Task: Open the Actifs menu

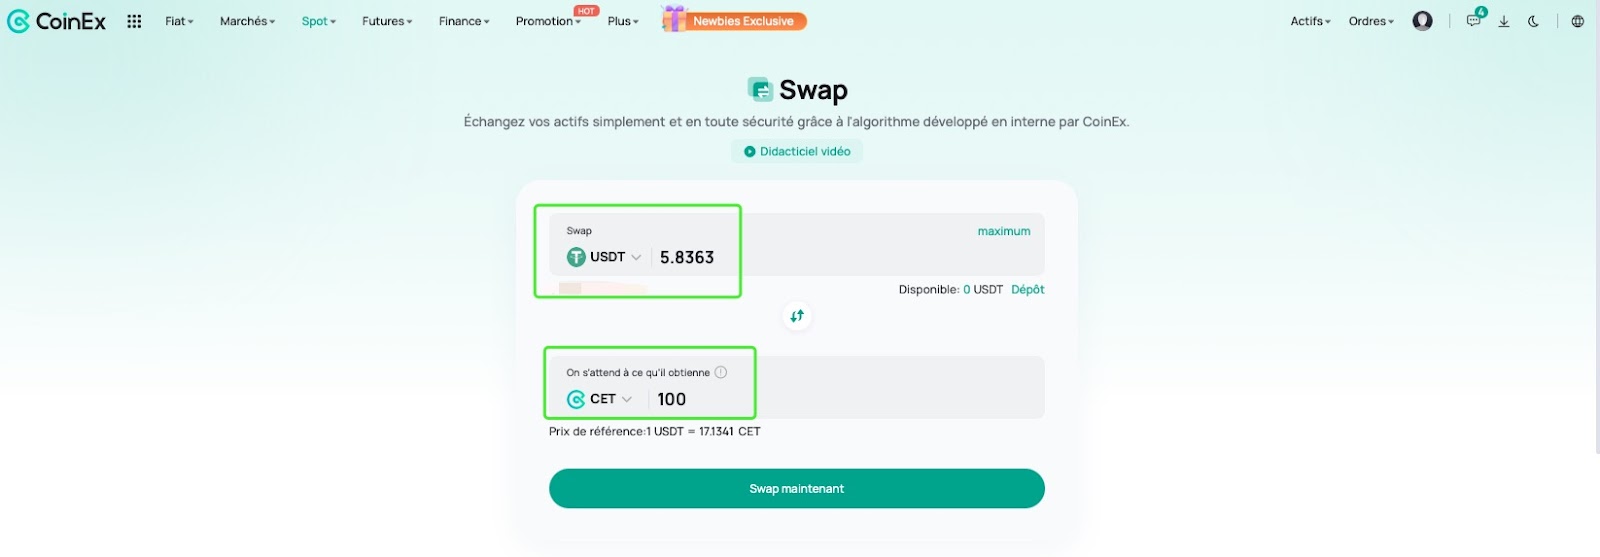Action: coord(1310,21)
